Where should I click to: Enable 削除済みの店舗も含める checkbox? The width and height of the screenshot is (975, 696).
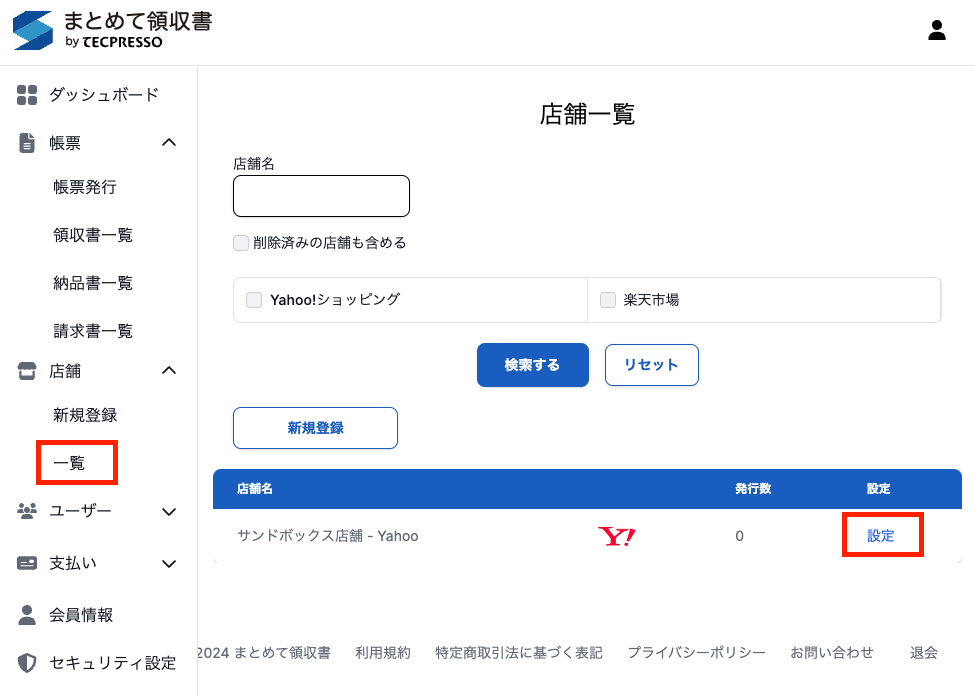coord(241,242)
